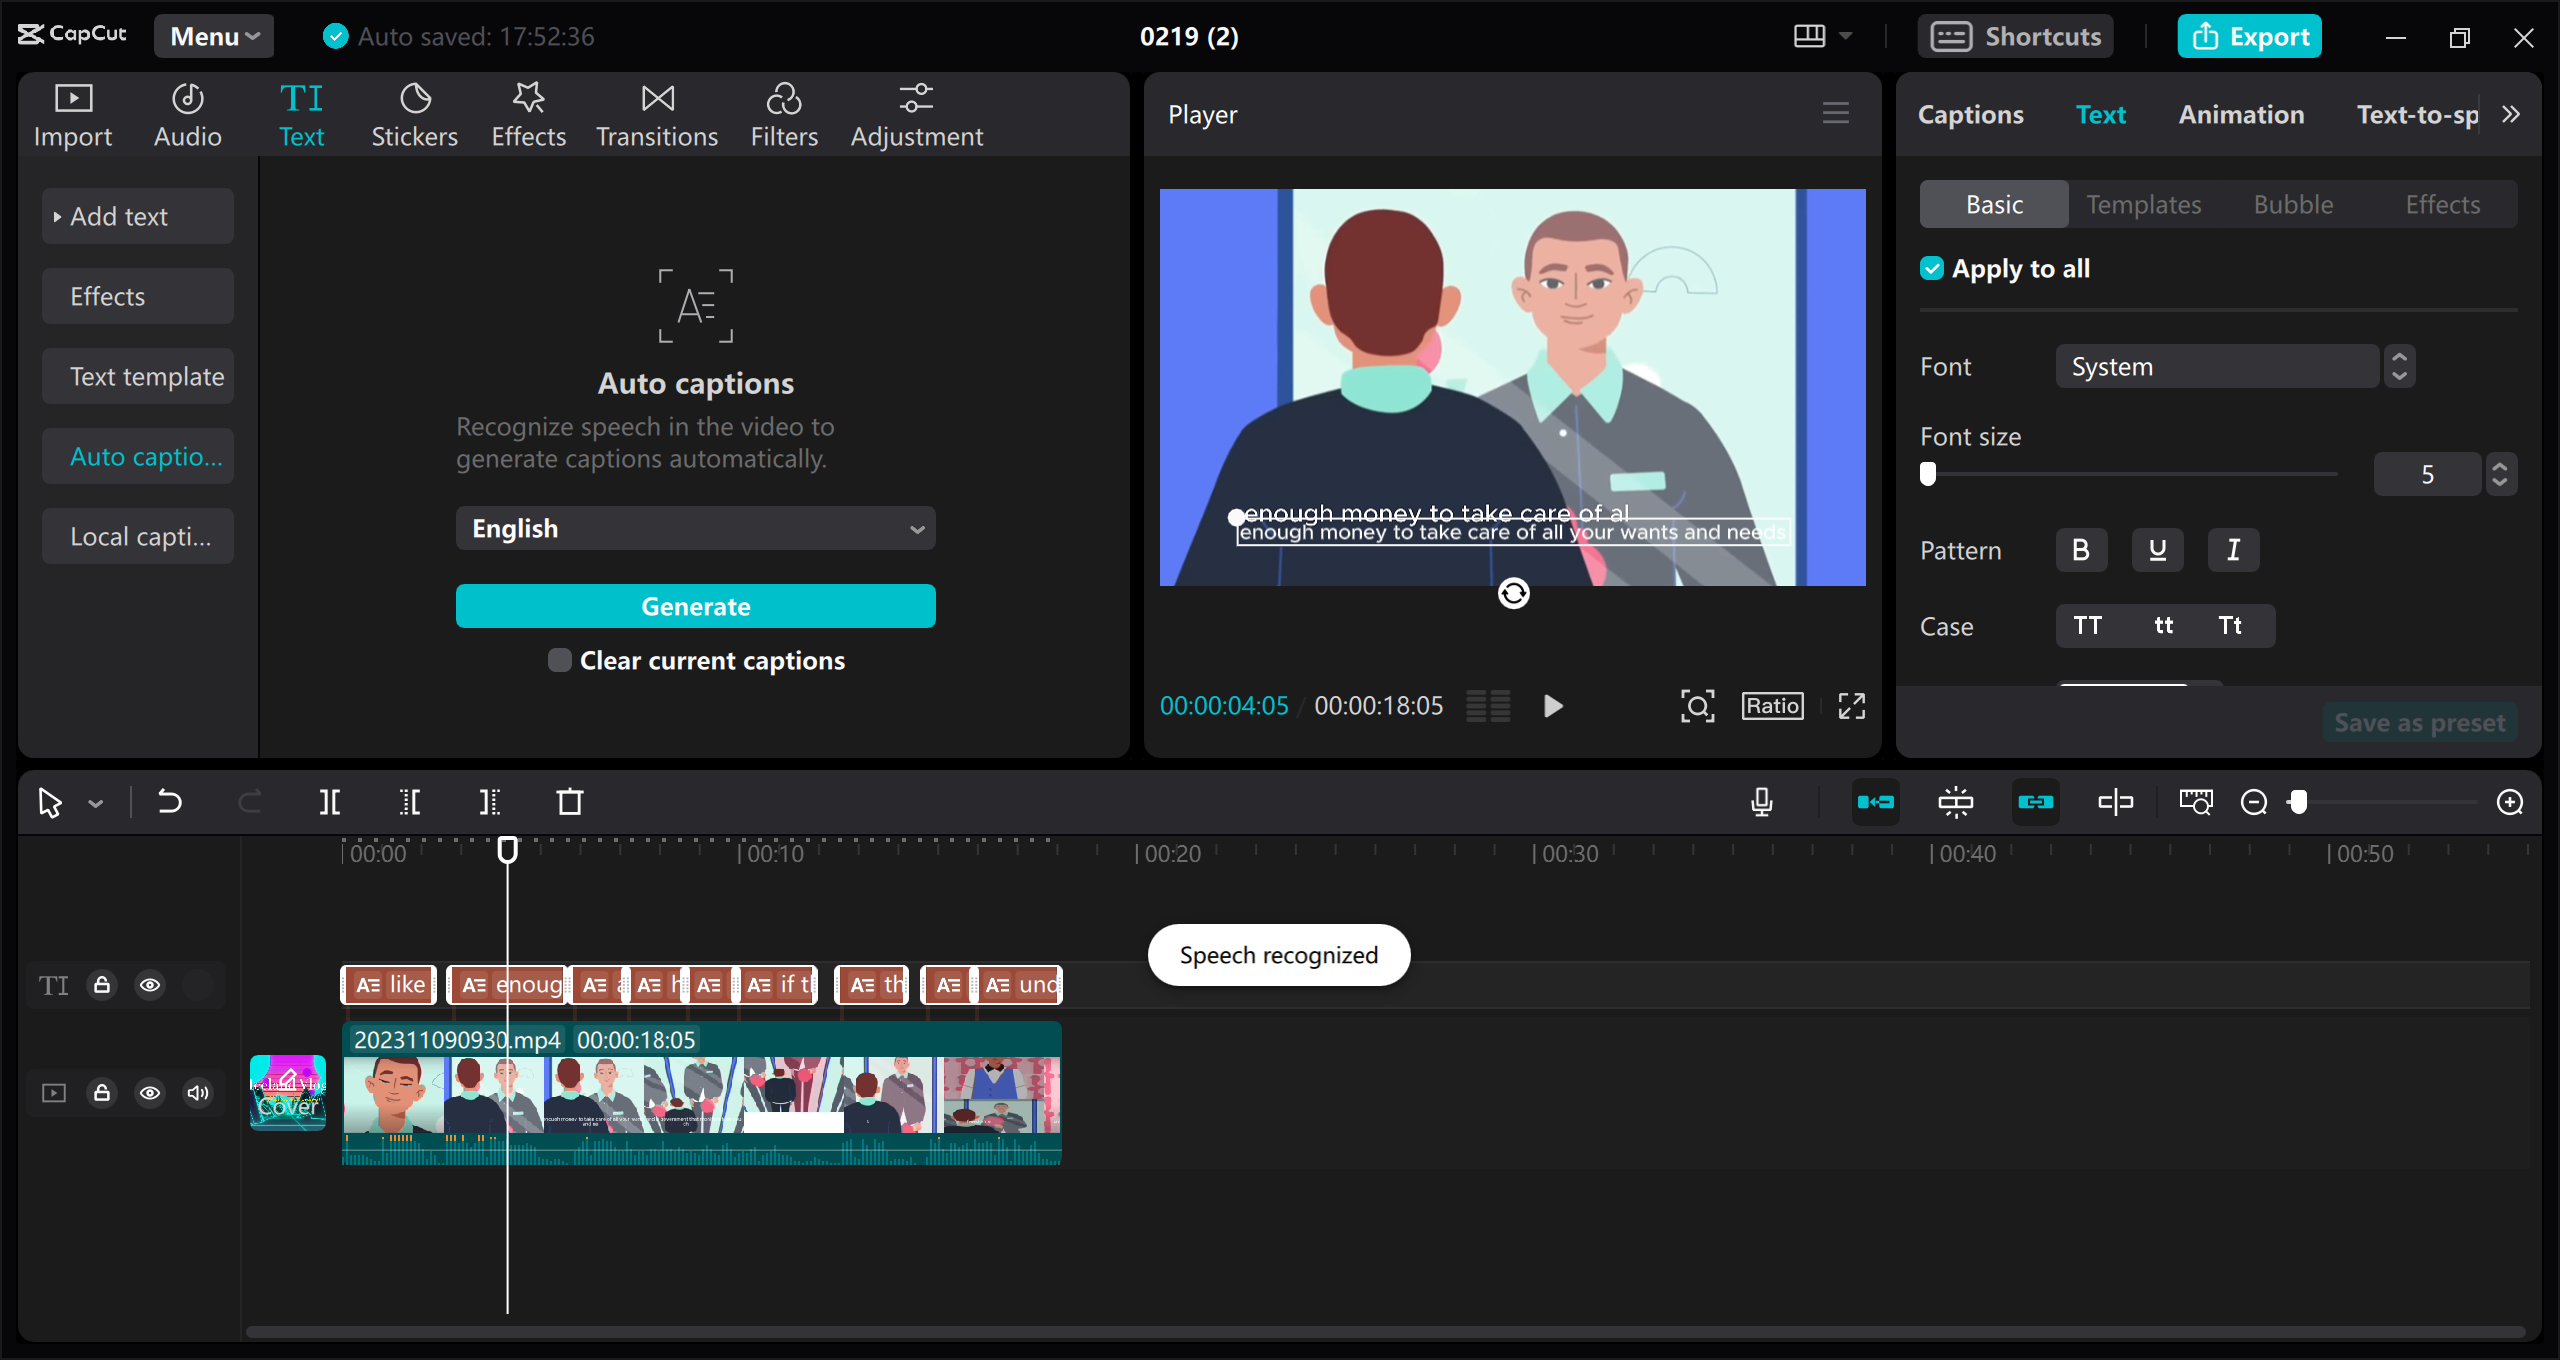The height and width of the screenshot is (1360, 2560).
Task: Click the Generate captions button
Action: pos(696,606)
